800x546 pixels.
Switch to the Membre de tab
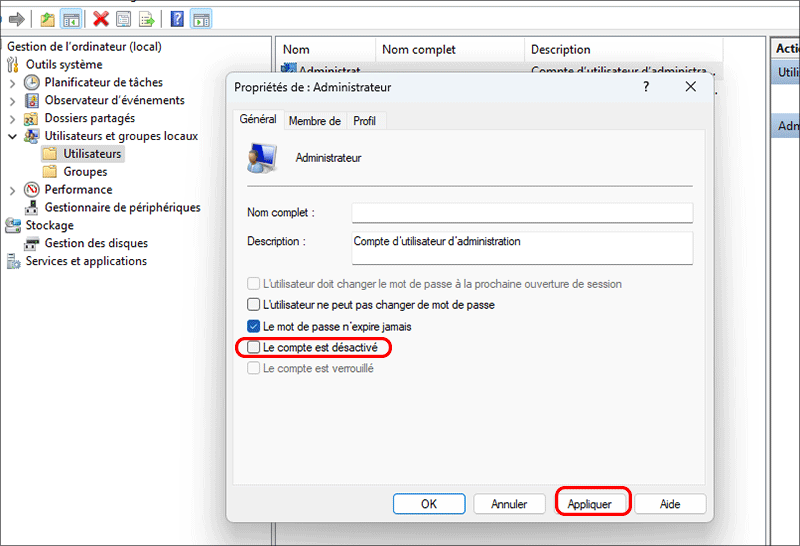tap(314, 121)
